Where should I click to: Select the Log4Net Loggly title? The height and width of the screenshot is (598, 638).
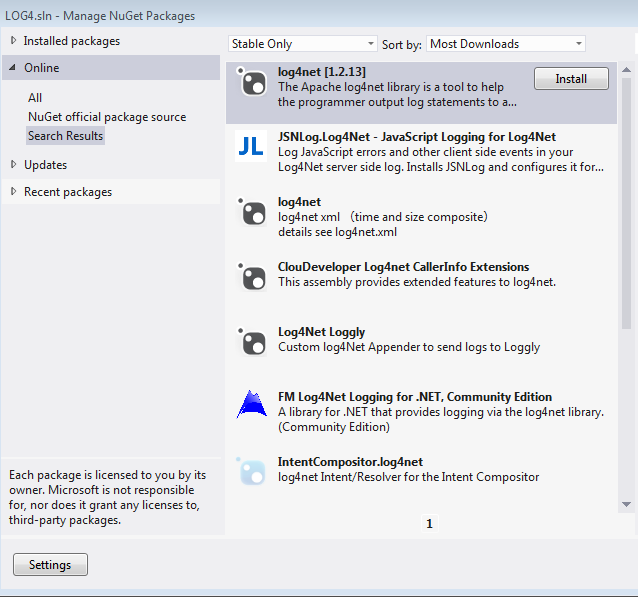(321, 332)
